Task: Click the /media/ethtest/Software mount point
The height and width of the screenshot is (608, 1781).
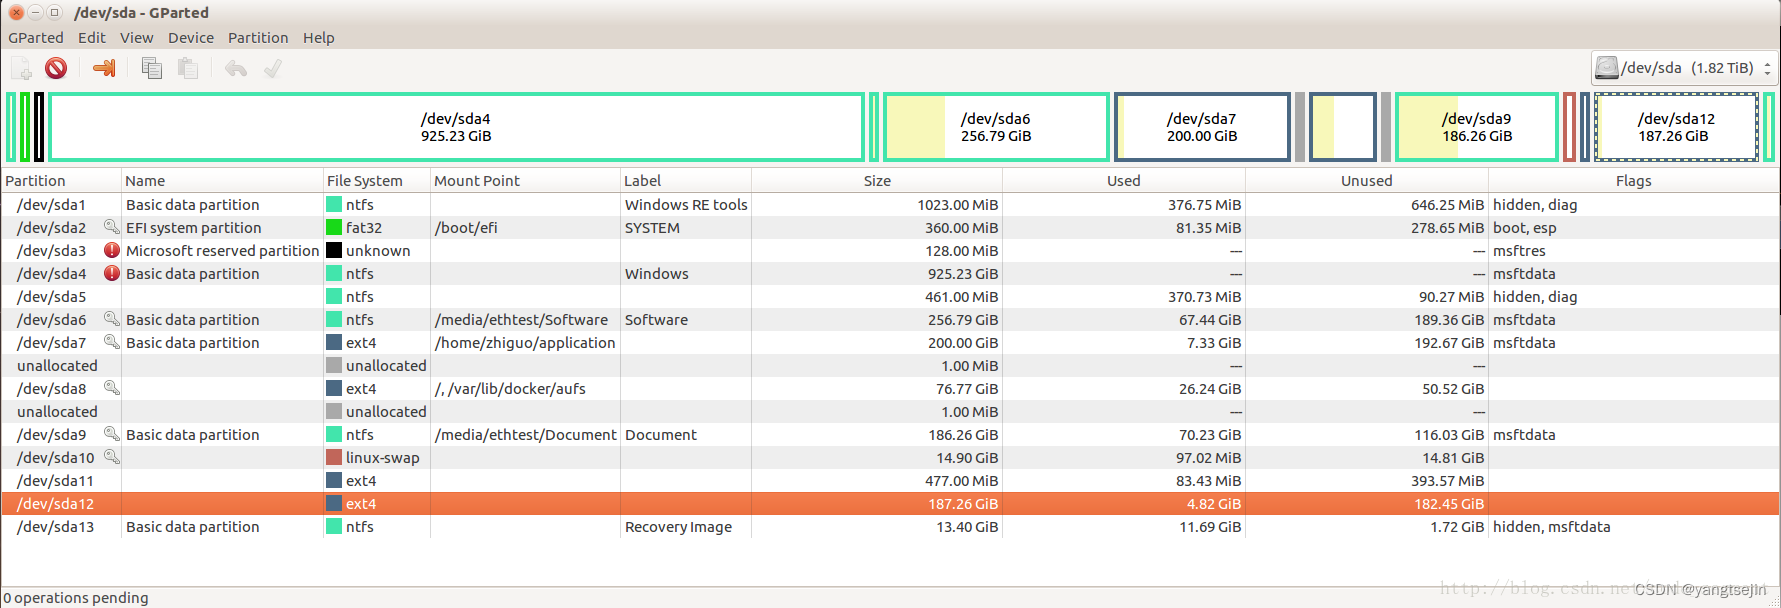Action: coord(521,320)
